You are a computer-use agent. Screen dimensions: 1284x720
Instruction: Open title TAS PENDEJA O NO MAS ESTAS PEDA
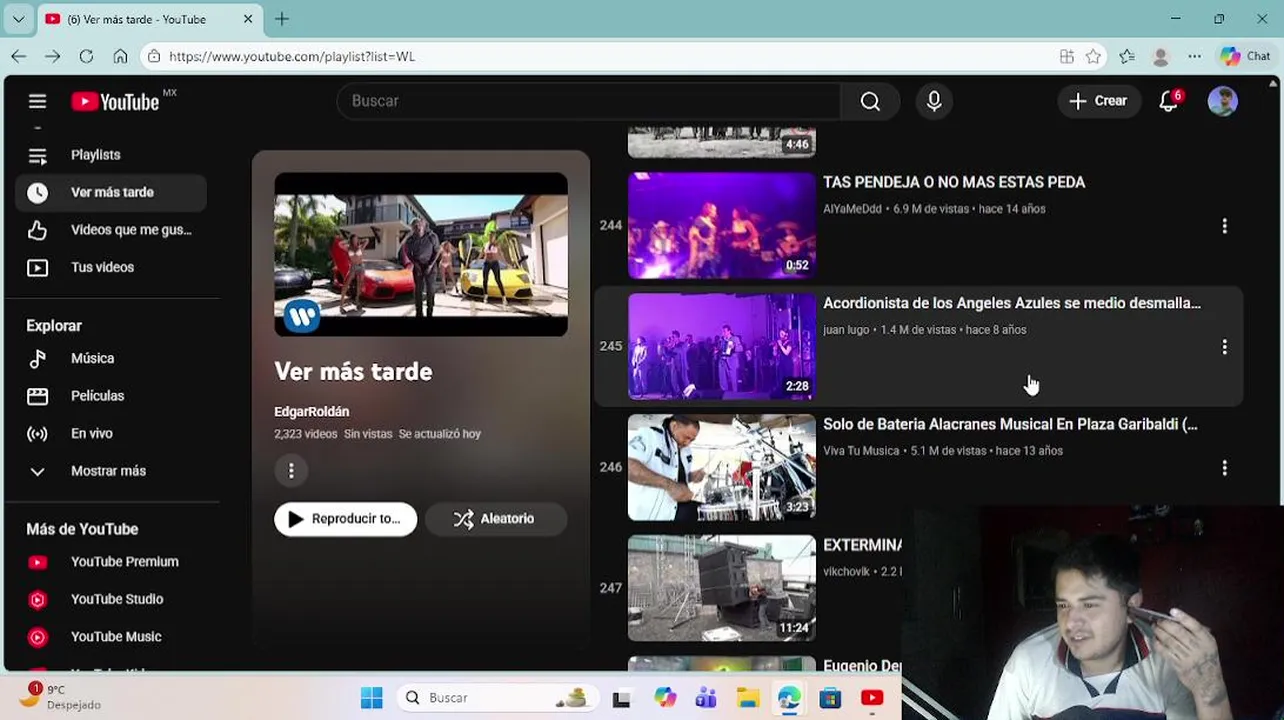954,182
